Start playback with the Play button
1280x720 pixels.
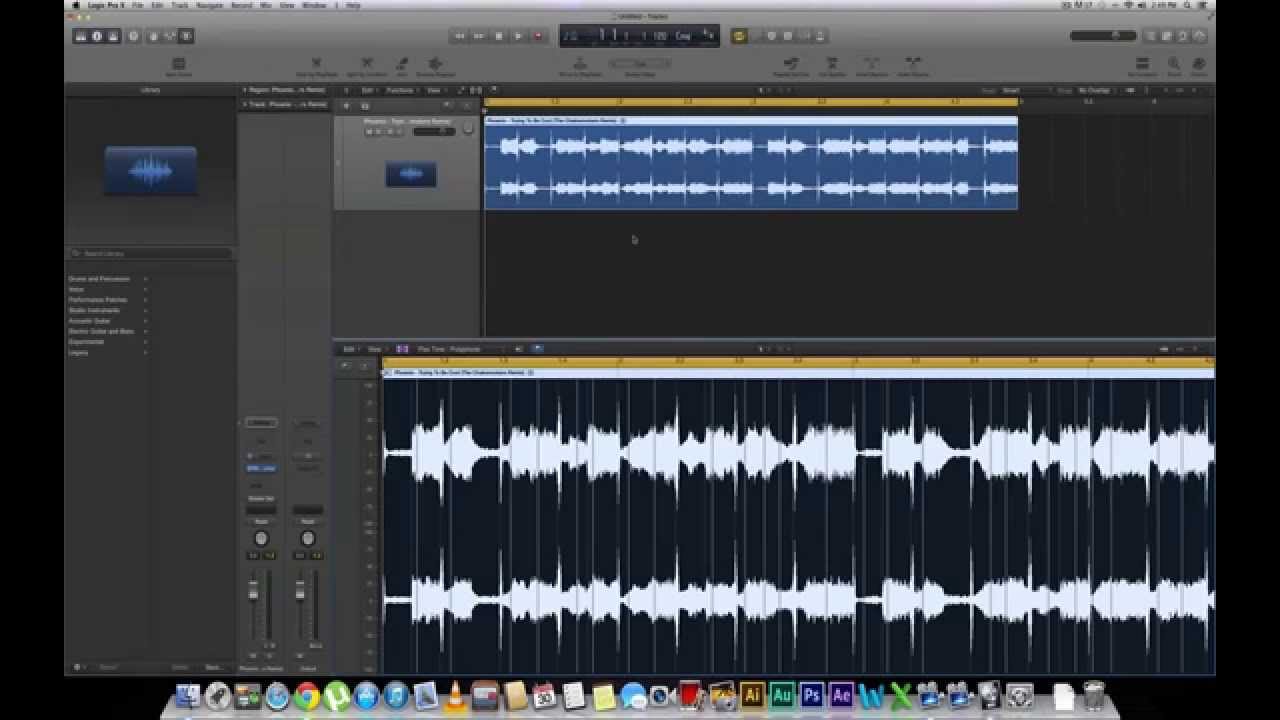click(518, 36)
